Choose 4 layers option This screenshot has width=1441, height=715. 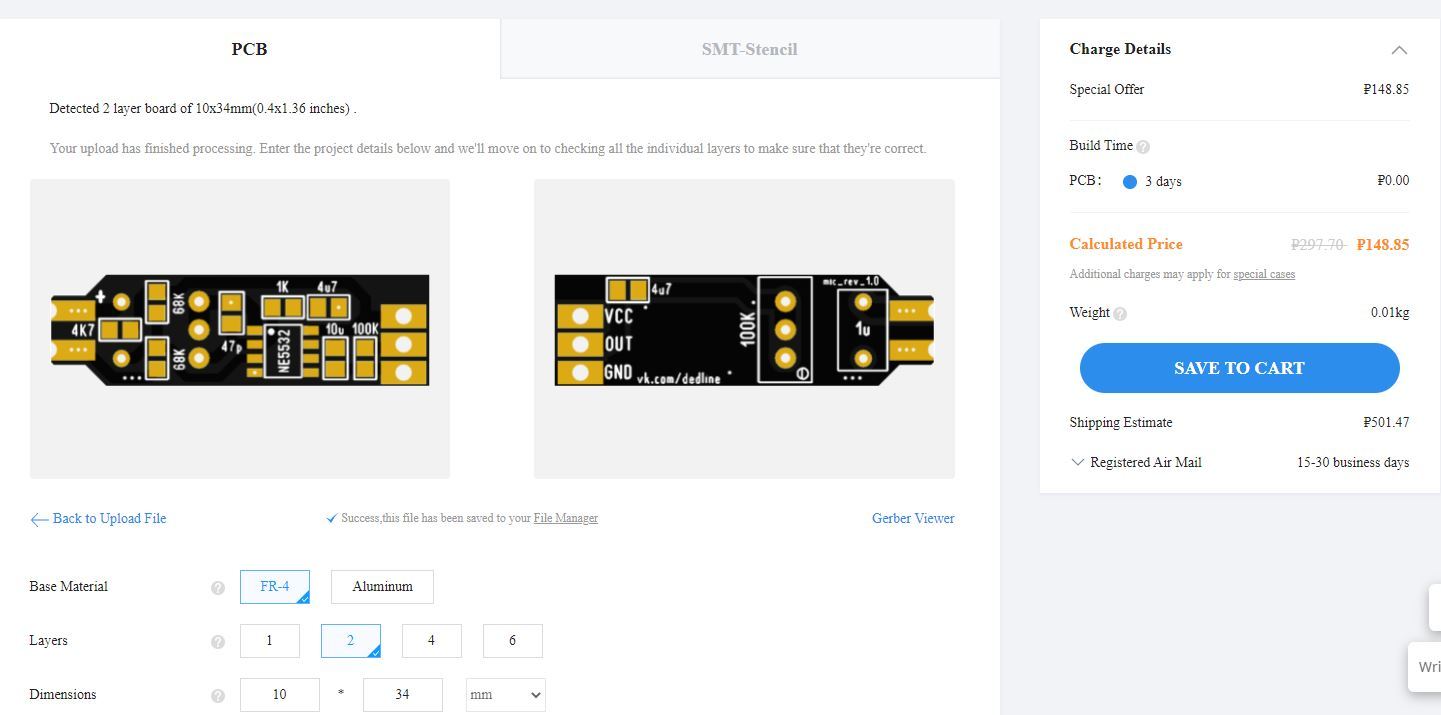point(432,641)
